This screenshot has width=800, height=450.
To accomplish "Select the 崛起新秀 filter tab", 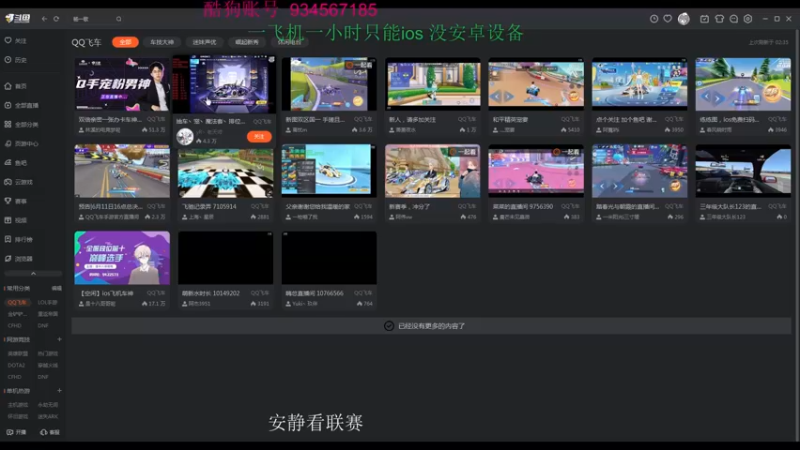I will [247, 42].
